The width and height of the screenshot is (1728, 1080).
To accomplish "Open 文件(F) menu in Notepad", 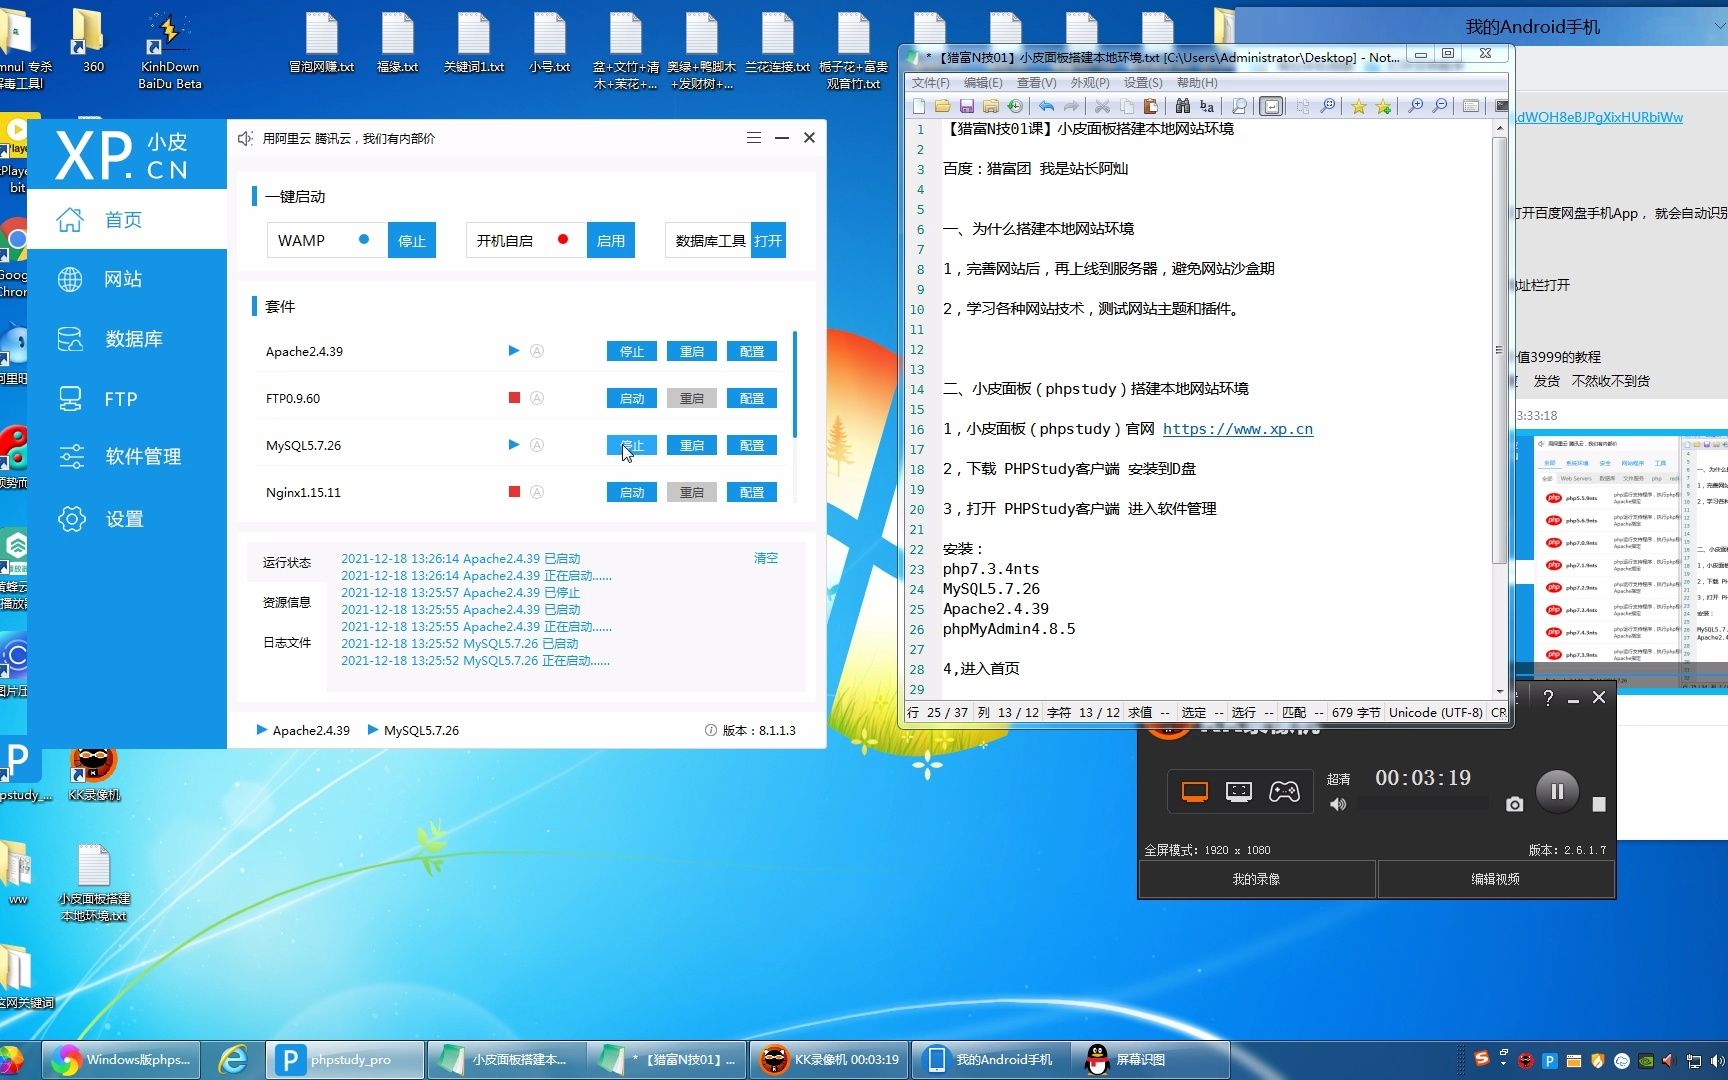I will (x=930, y=83).
